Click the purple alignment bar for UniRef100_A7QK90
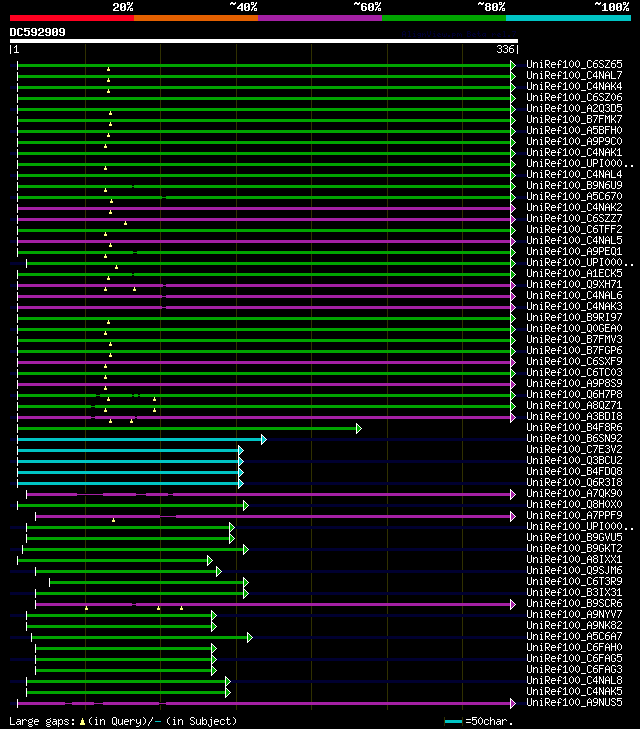Screen dimensions: 640x729 [x=269, y=494]
